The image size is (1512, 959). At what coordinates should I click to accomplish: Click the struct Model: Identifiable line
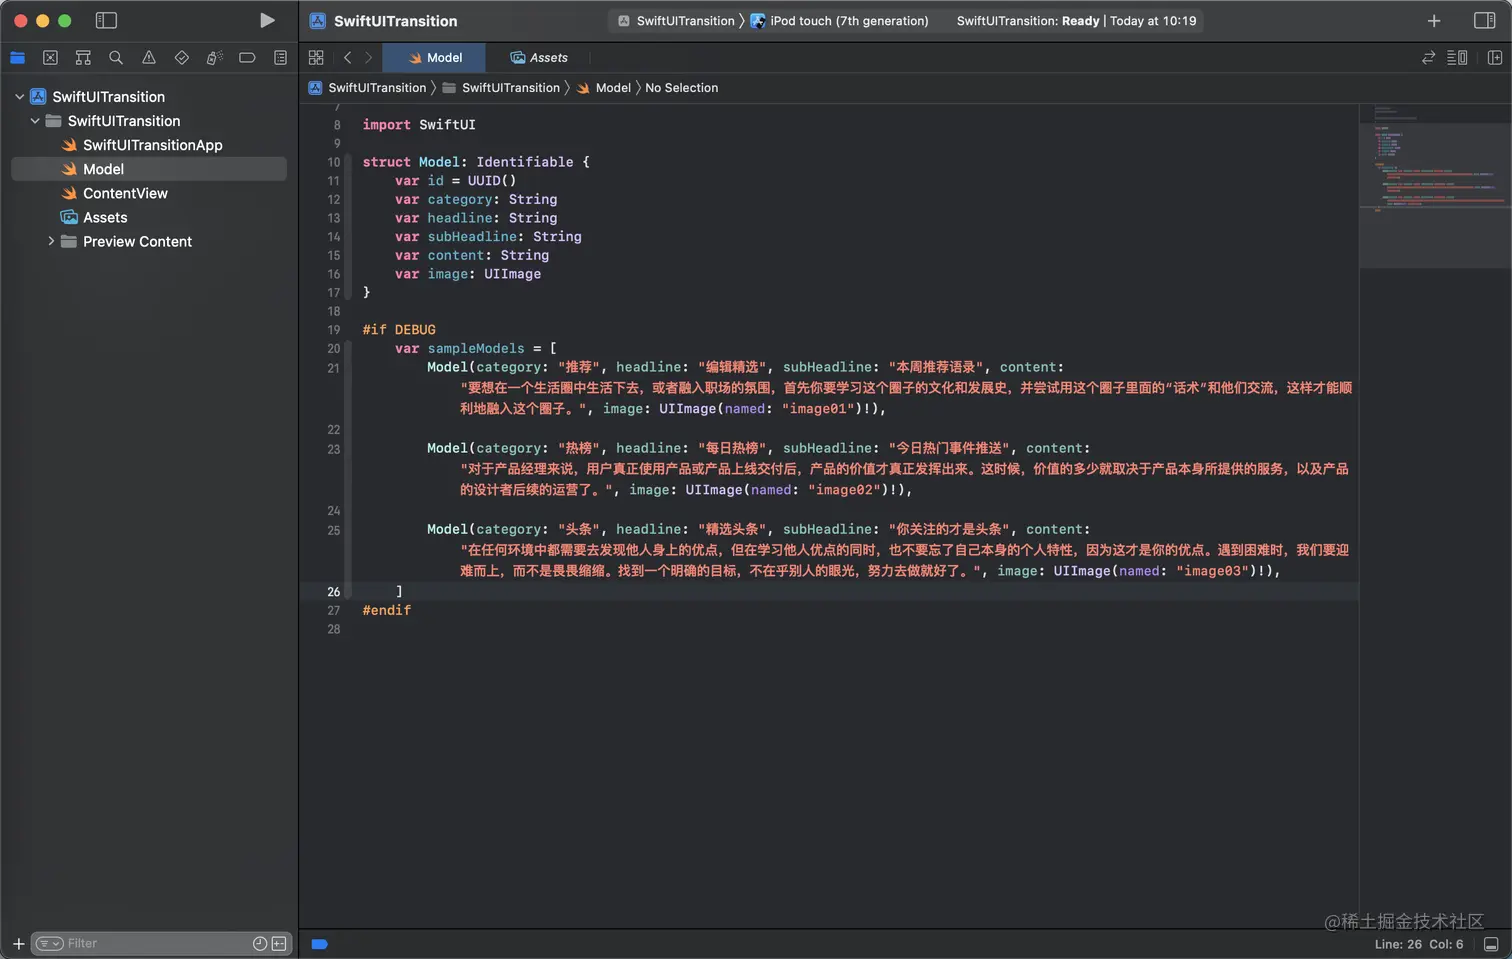point(476,162)
